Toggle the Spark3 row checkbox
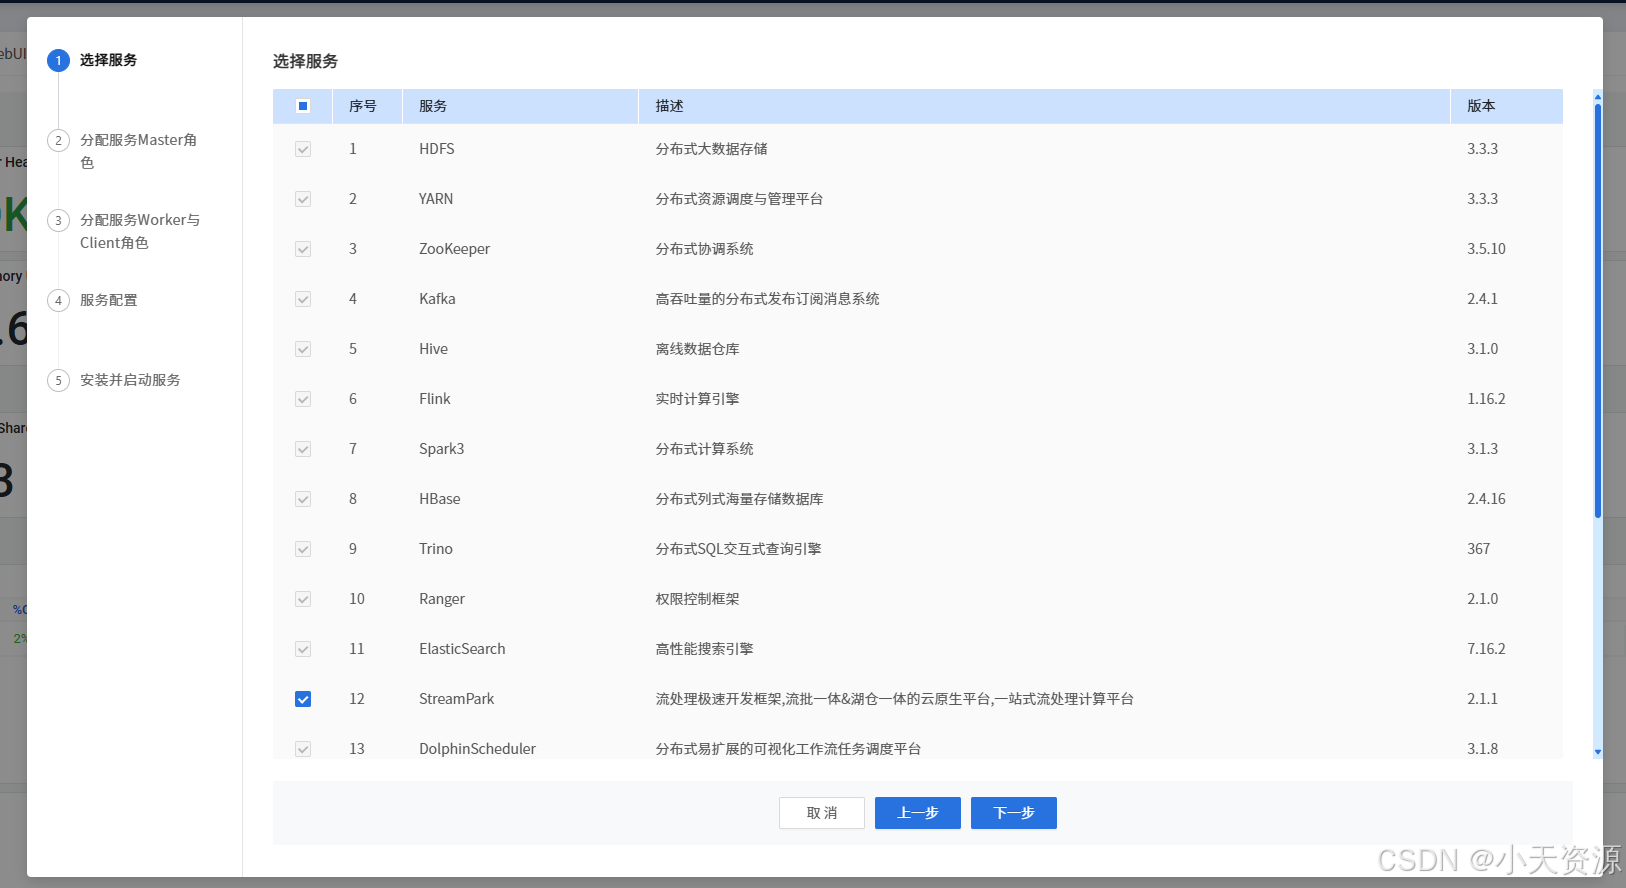 point(303,449)
